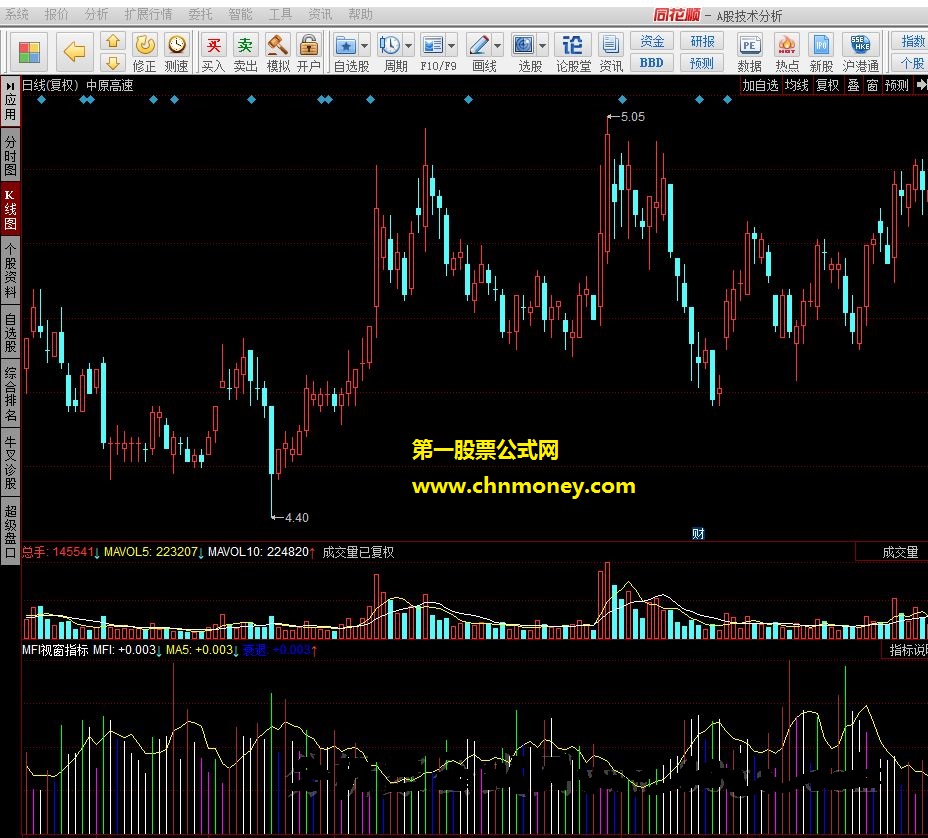Select the K线图 sidebar tab
928x838 pixels.
pyautogui.click(x=10, y=208)
